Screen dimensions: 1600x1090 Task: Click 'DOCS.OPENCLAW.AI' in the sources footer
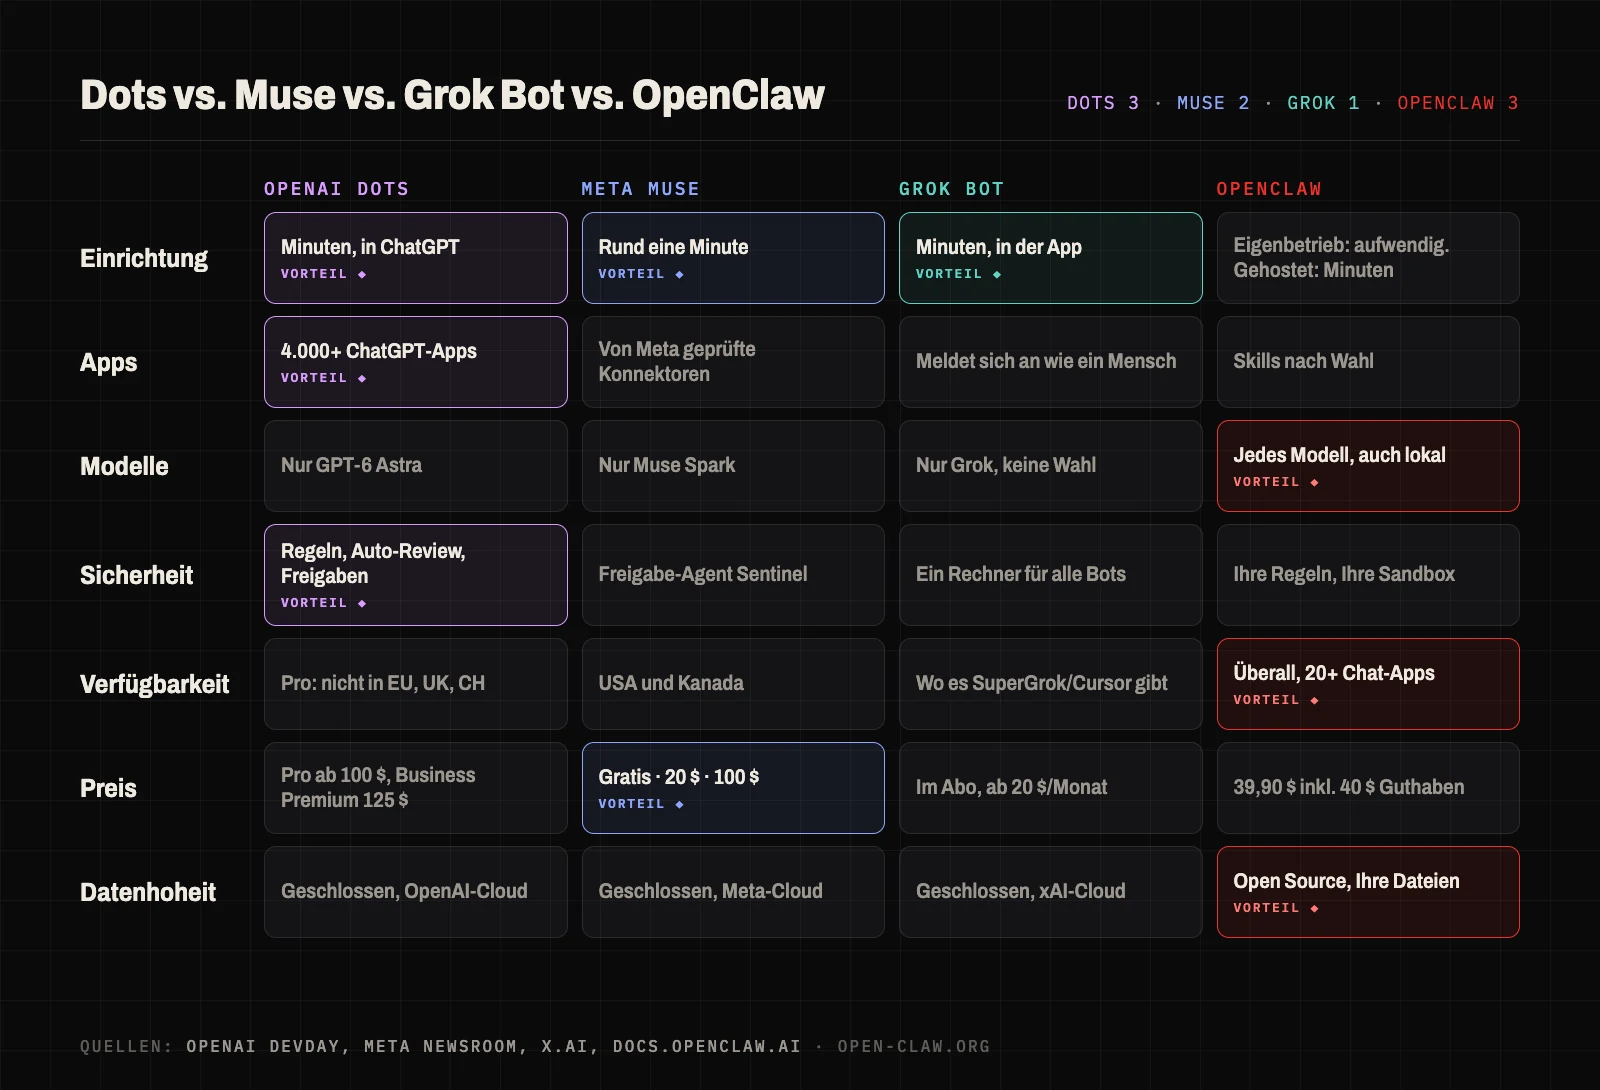click(x=707, y=1046)
